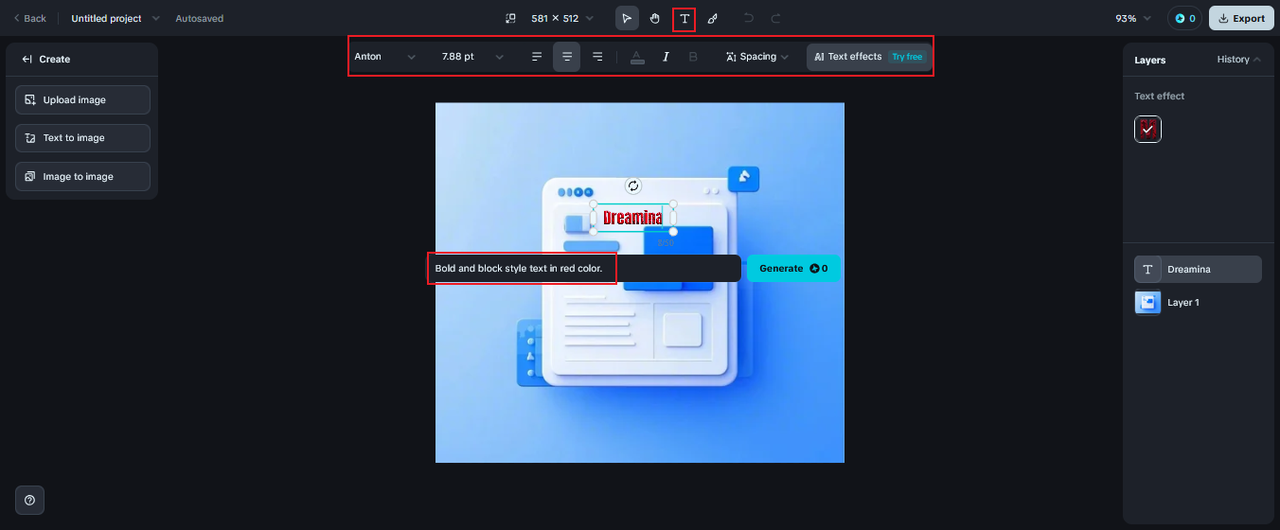Click the Upload image icon

point(31,100)
